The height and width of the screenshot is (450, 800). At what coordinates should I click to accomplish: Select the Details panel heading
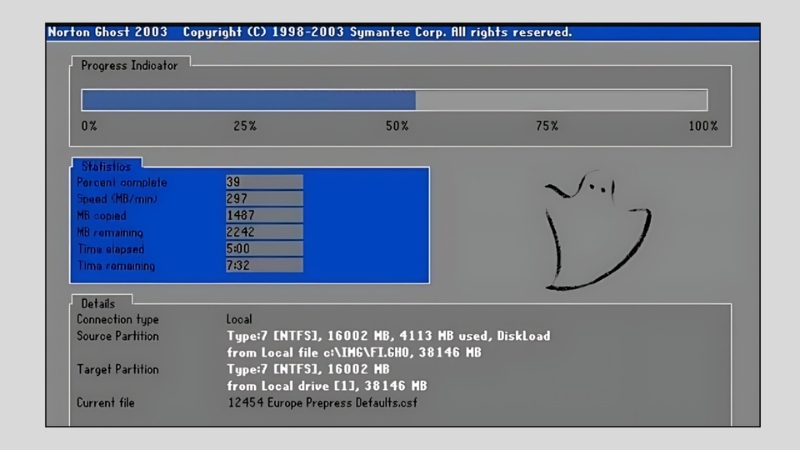pyautogui.click(x=98, y=304)
